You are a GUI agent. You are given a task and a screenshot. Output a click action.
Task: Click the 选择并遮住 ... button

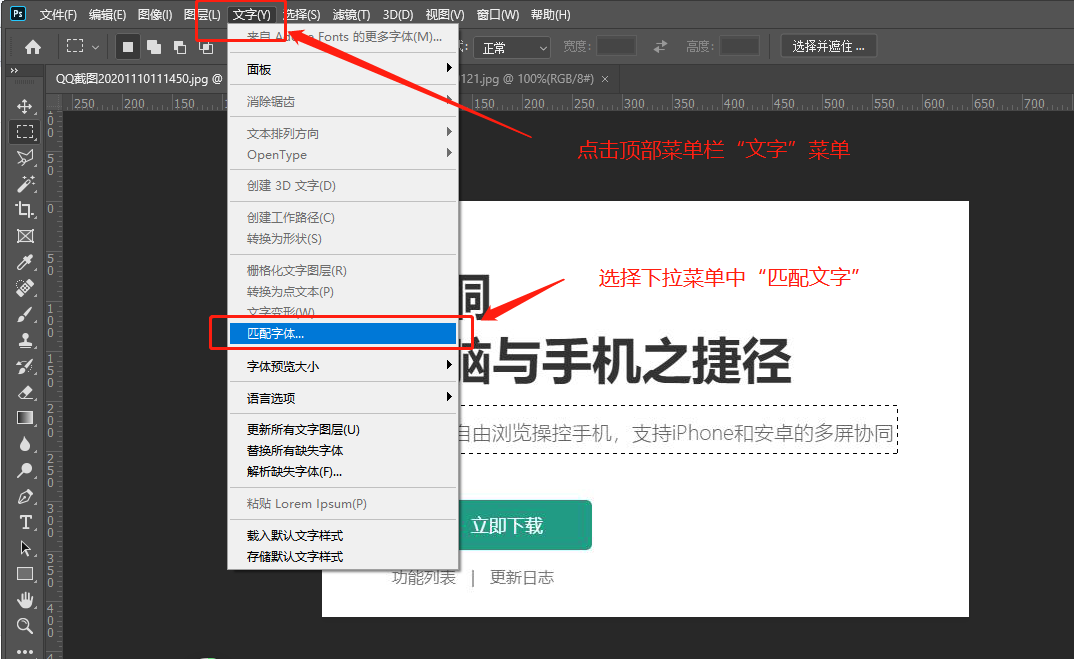coord(829,47)
